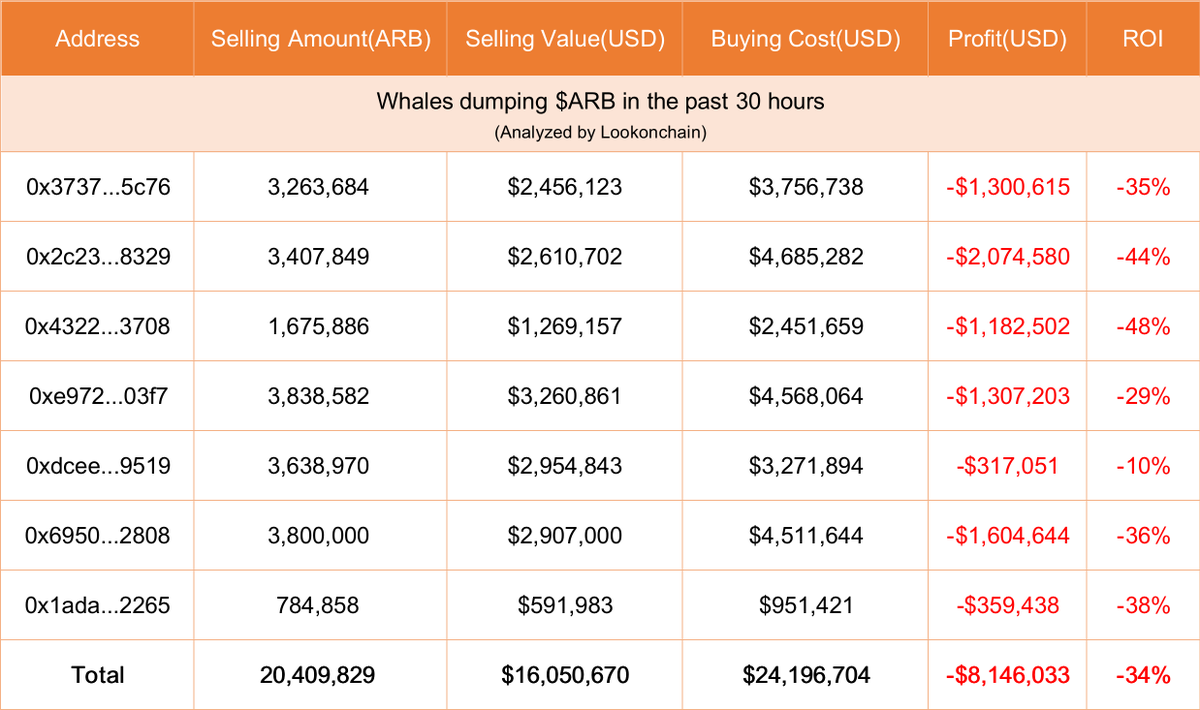
Task: Click the Selling Value(USD) header
Action: click(565, 40)
